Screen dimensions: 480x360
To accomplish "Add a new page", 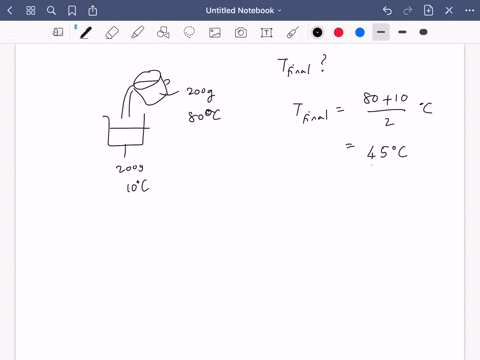I will point(428,11).
